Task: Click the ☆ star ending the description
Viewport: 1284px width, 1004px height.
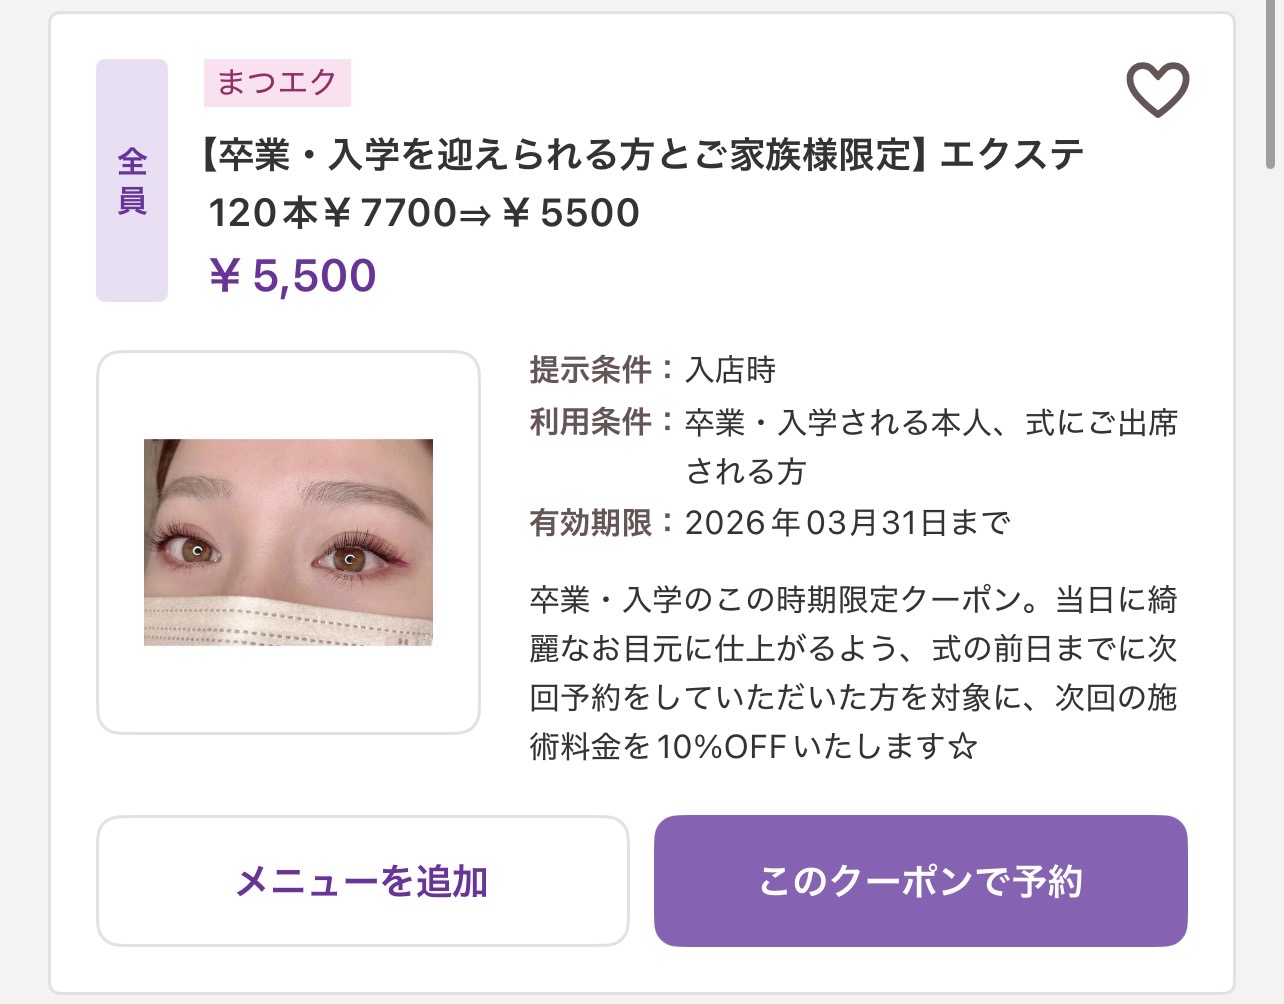Action: click(962, 747)
